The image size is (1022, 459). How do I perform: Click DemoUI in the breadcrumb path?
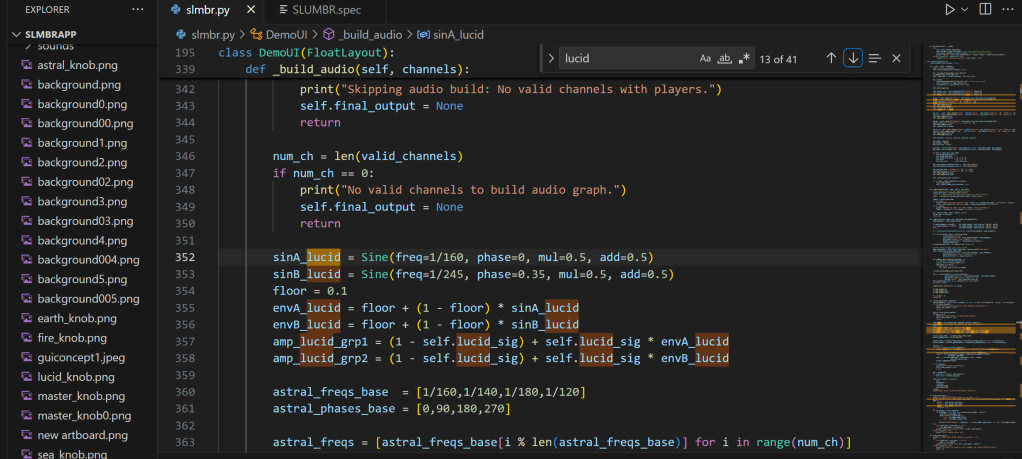click(x=285, y=34)
